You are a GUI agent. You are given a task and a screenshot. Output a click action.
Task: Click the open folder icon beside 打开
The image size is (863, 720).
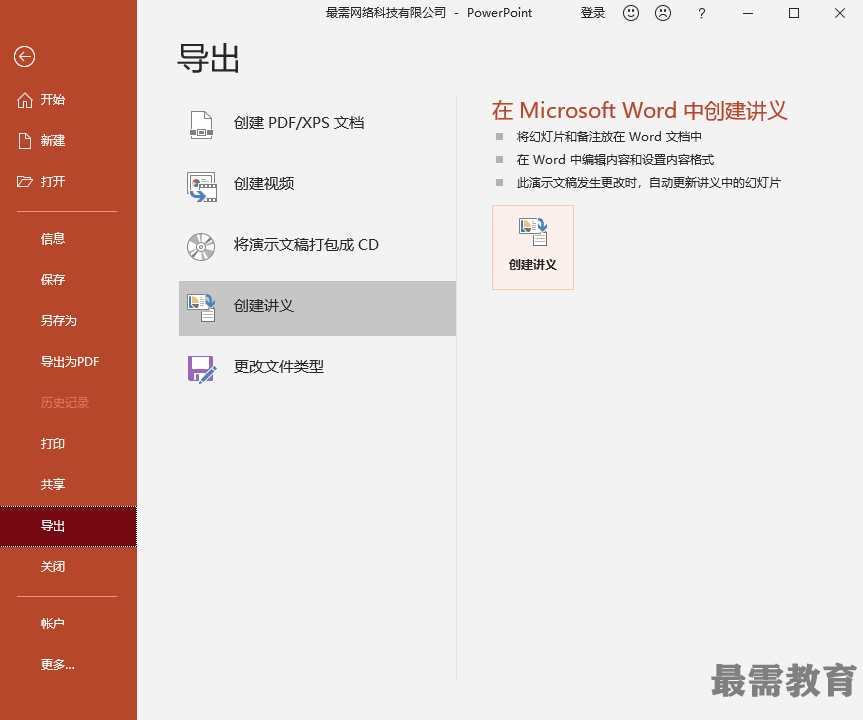pyautogui.click(x=25, y=182)
